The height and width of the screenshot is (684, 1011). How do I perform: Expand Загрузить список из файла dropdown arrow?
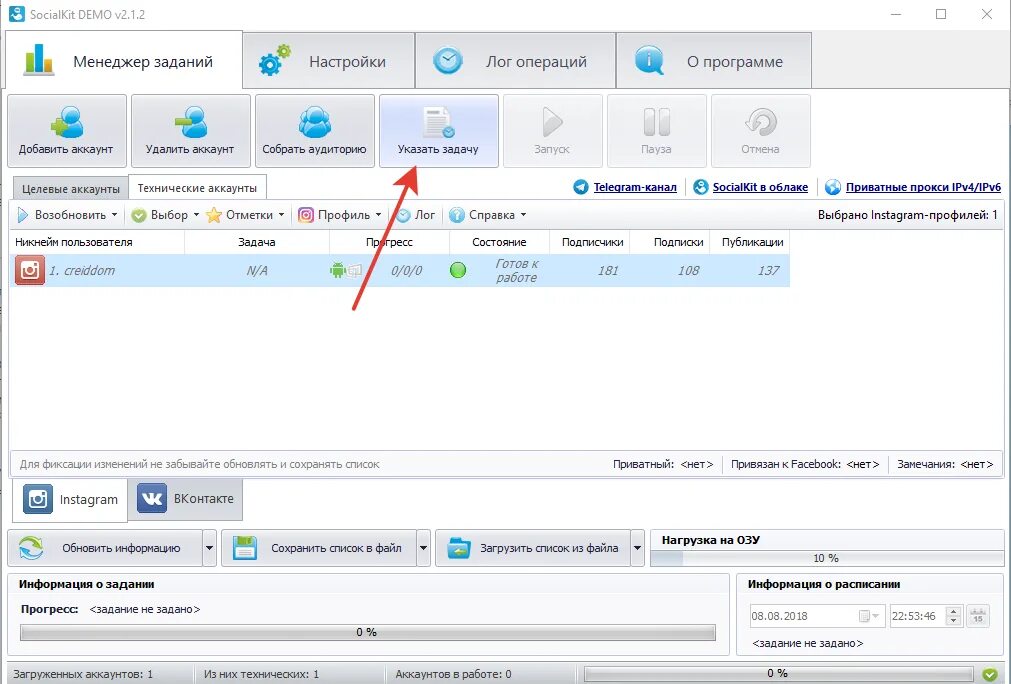click(638, 548)
